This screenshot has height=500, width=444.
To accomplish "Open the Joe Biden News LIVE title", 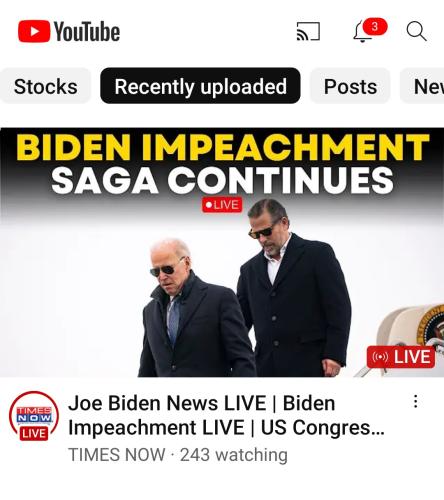I will pos(226,415).
